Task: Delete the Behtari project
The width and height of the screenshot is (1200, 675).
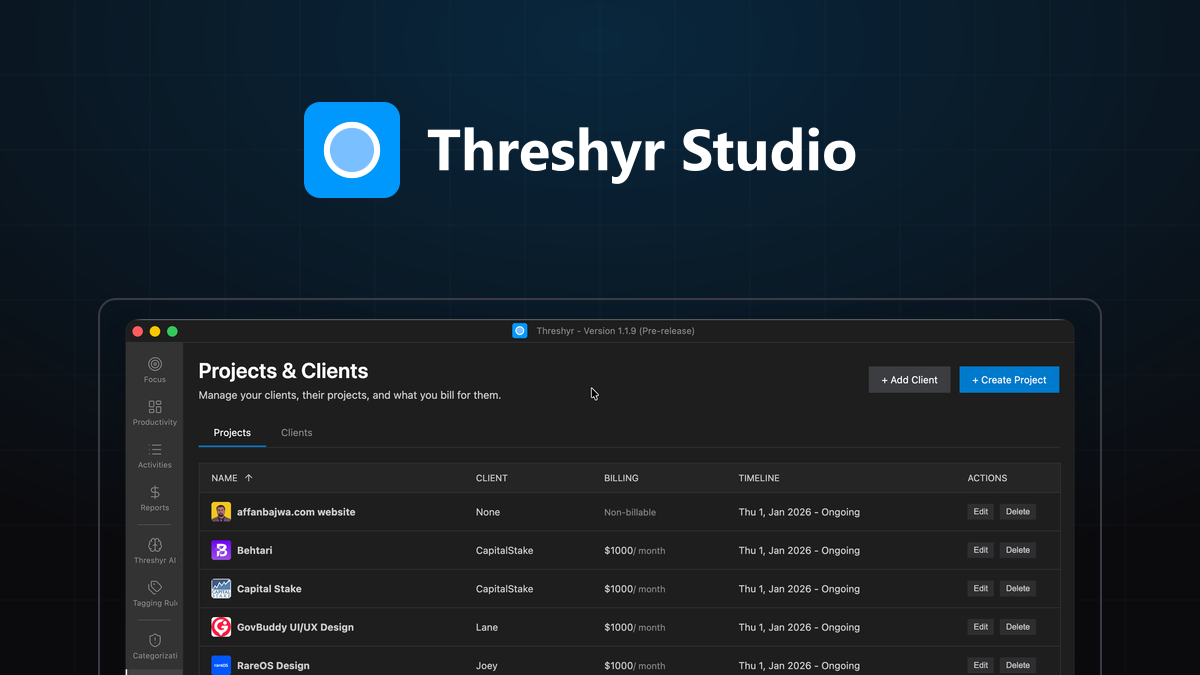Action: coord(1018,550)
